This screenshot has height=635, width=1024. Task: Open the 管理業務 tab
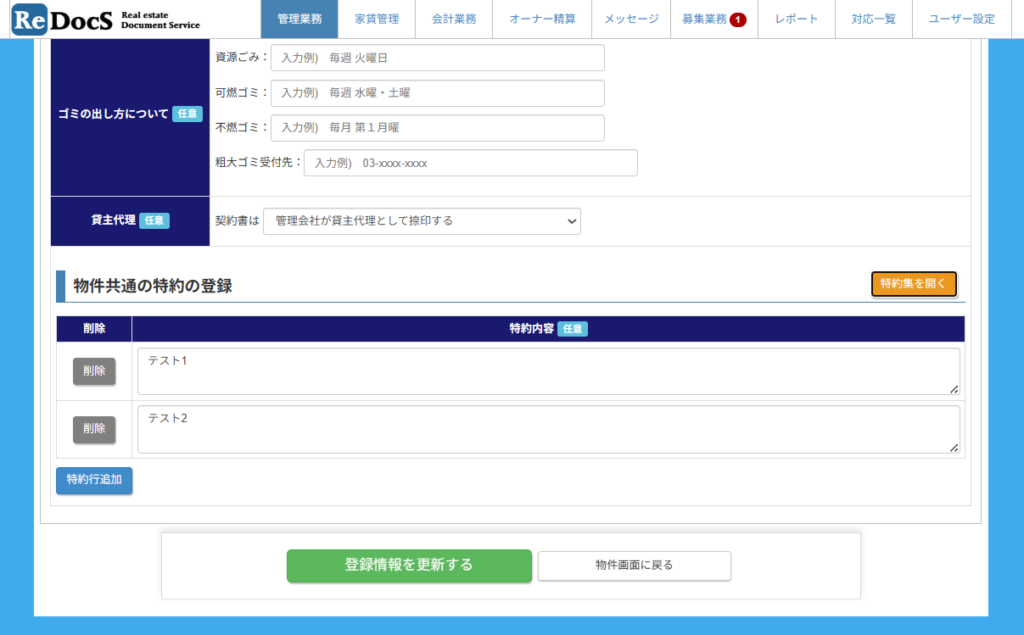point(300,19)
